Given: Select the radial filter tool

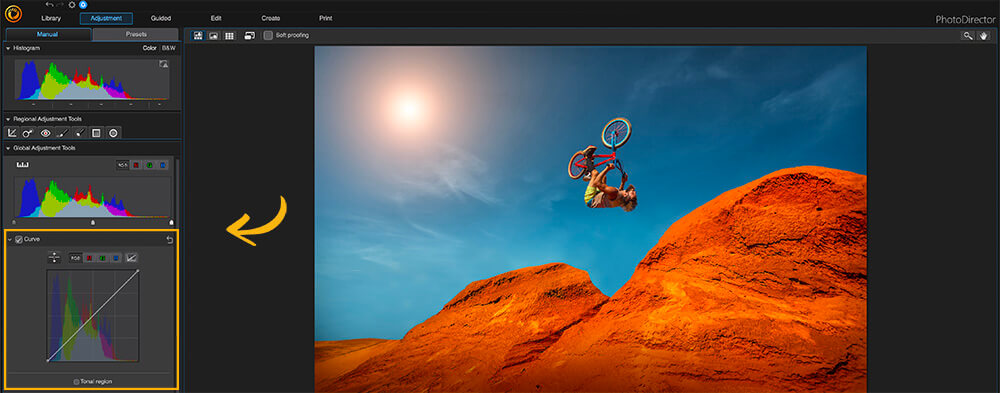Looking at the screenshot, I should coord(114,133).
